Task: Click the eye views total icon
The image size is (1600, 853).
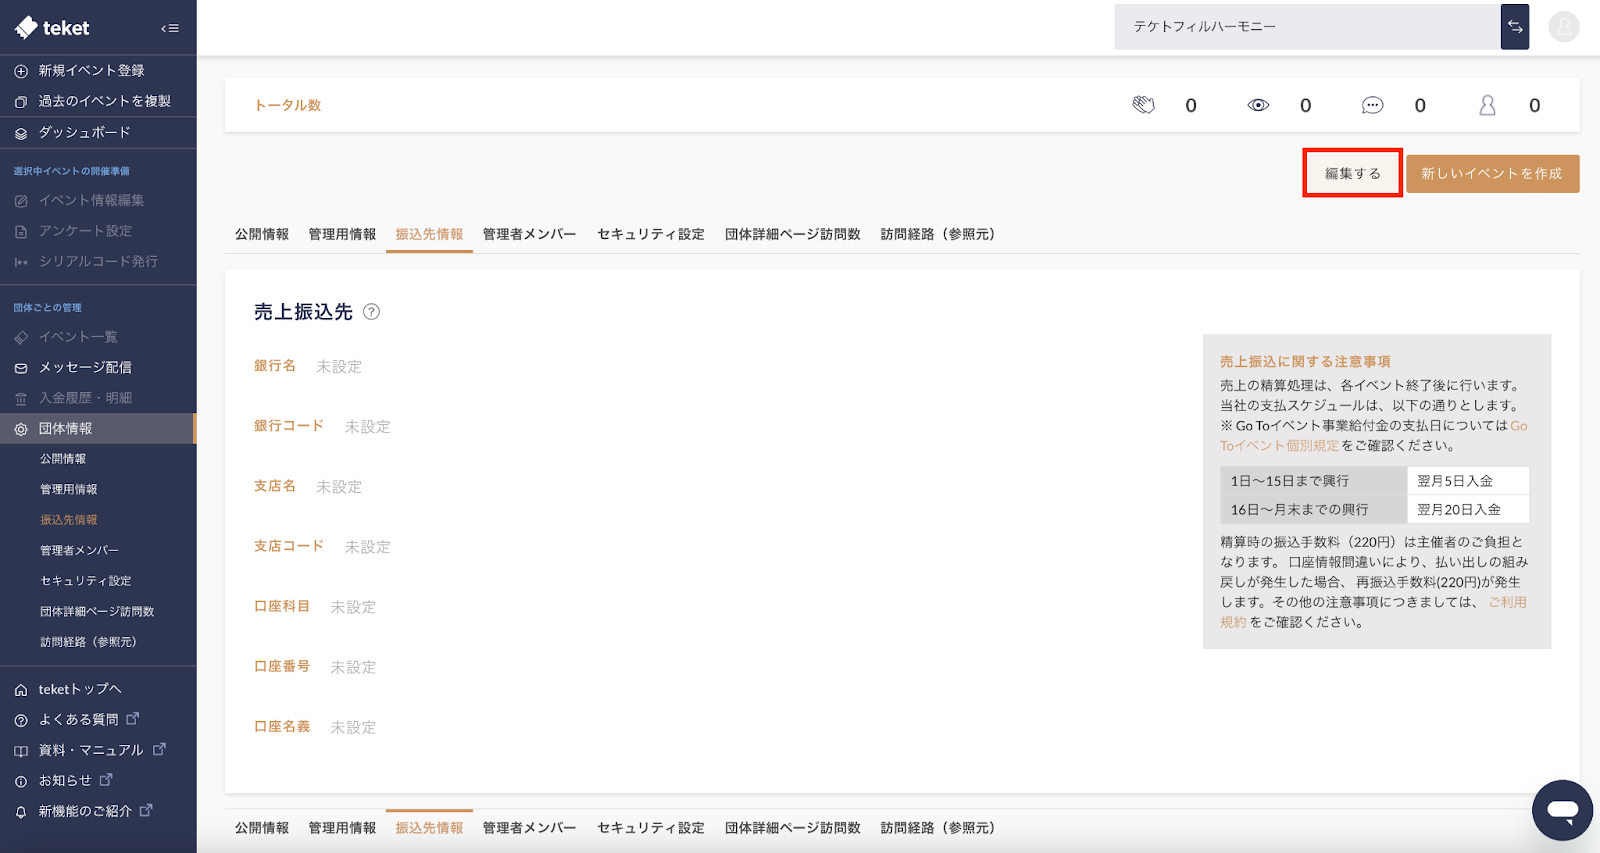Action: tap(1258, 105)
